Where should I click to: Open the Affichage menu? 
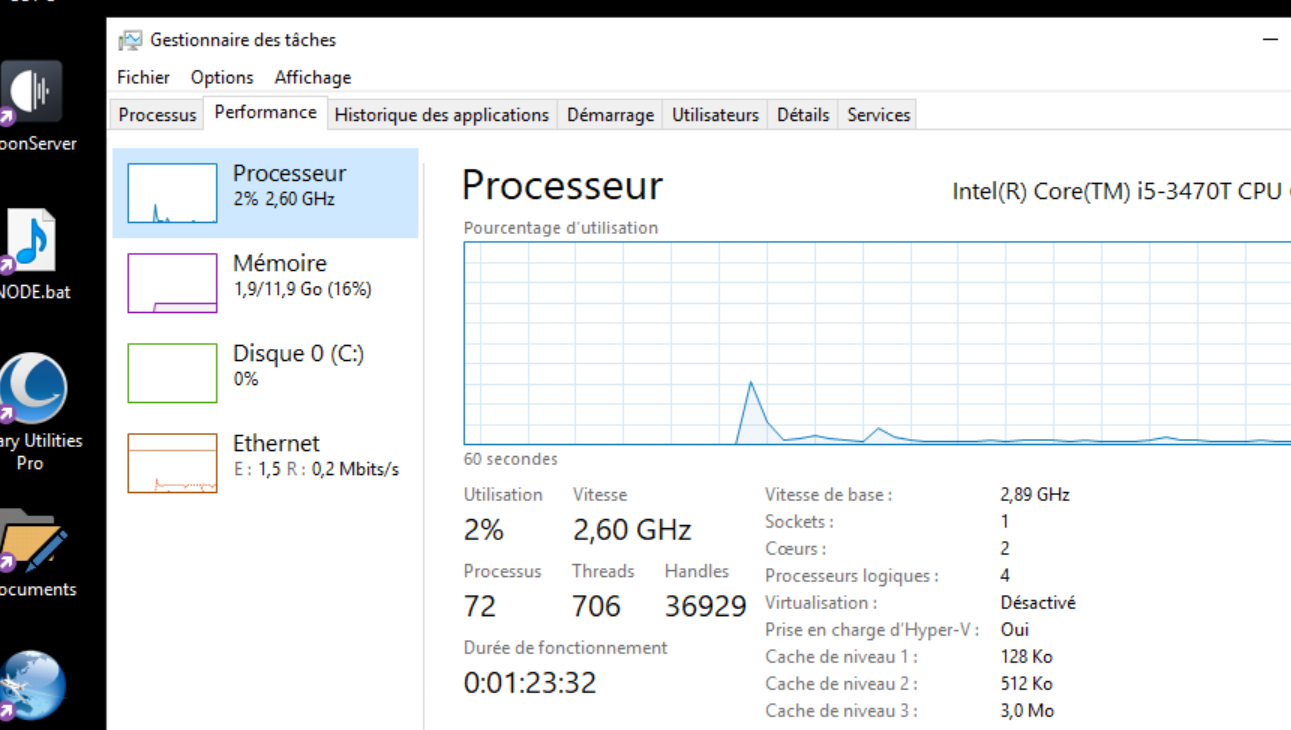tap(313, 77)
